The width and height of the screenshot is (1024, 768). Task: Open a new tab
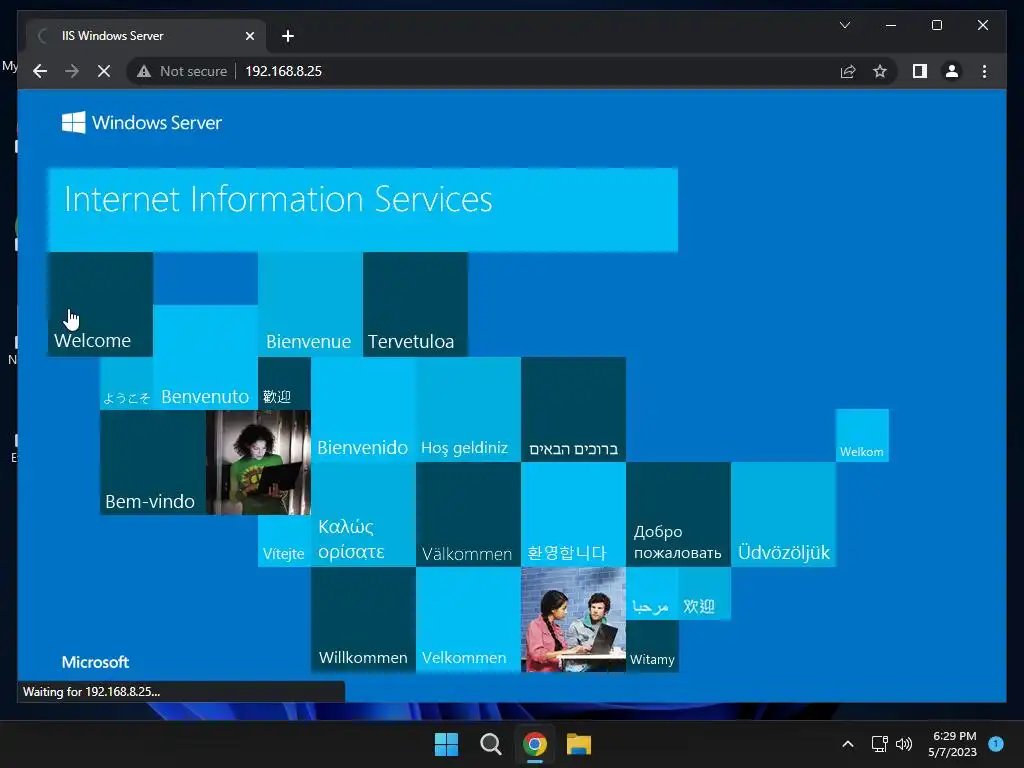288,36
